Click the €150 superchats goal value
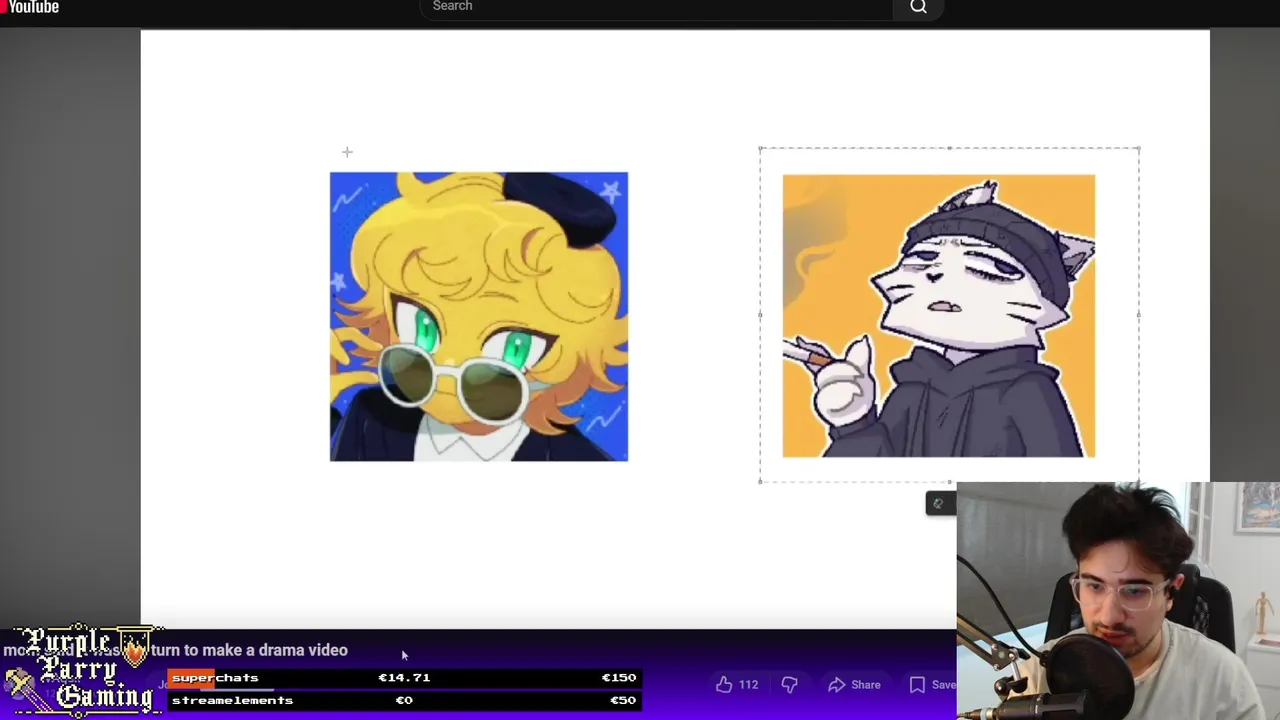The height and width of the screenshot is (720, 1280). (x=618, y=678)
